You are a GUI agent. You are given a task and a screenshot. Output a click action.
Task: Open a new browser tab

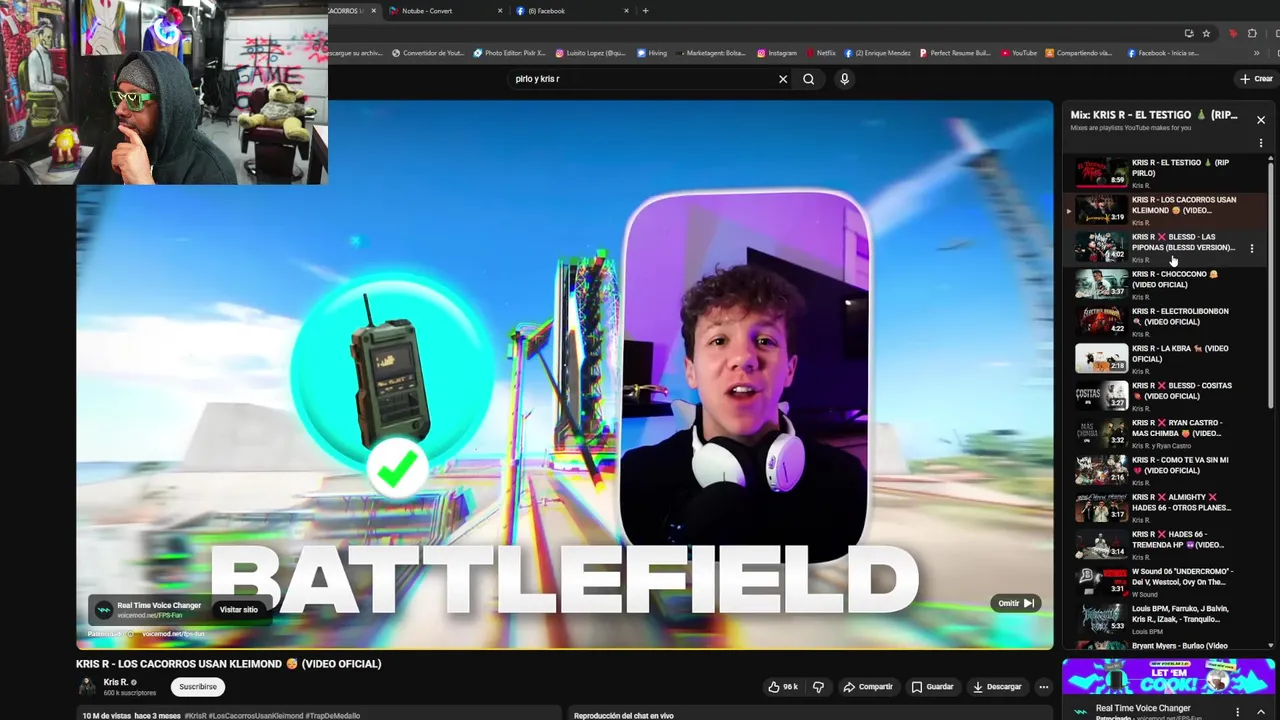[645, 11]
